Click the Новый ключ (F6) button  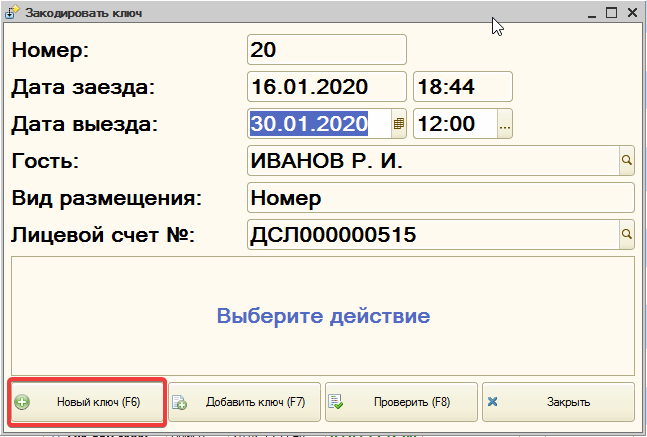pyautogui.click(x=87, y=402)
